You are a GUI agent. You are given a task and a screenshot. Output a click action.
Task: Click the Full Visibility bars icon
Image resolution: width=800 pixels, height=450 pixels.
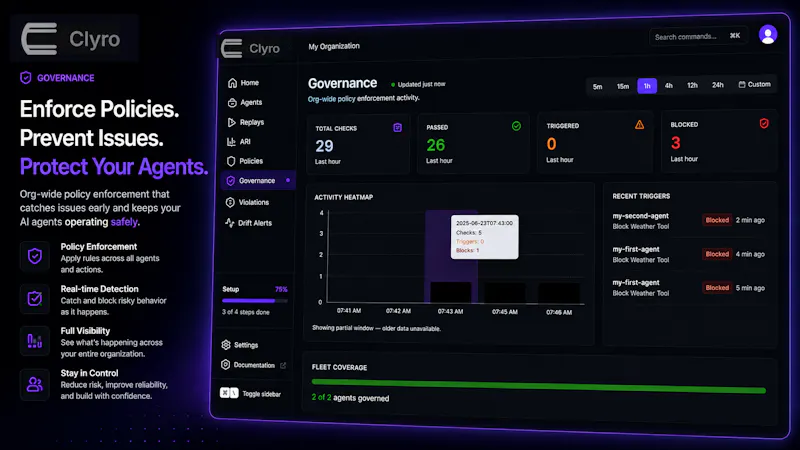coord(35,341)
